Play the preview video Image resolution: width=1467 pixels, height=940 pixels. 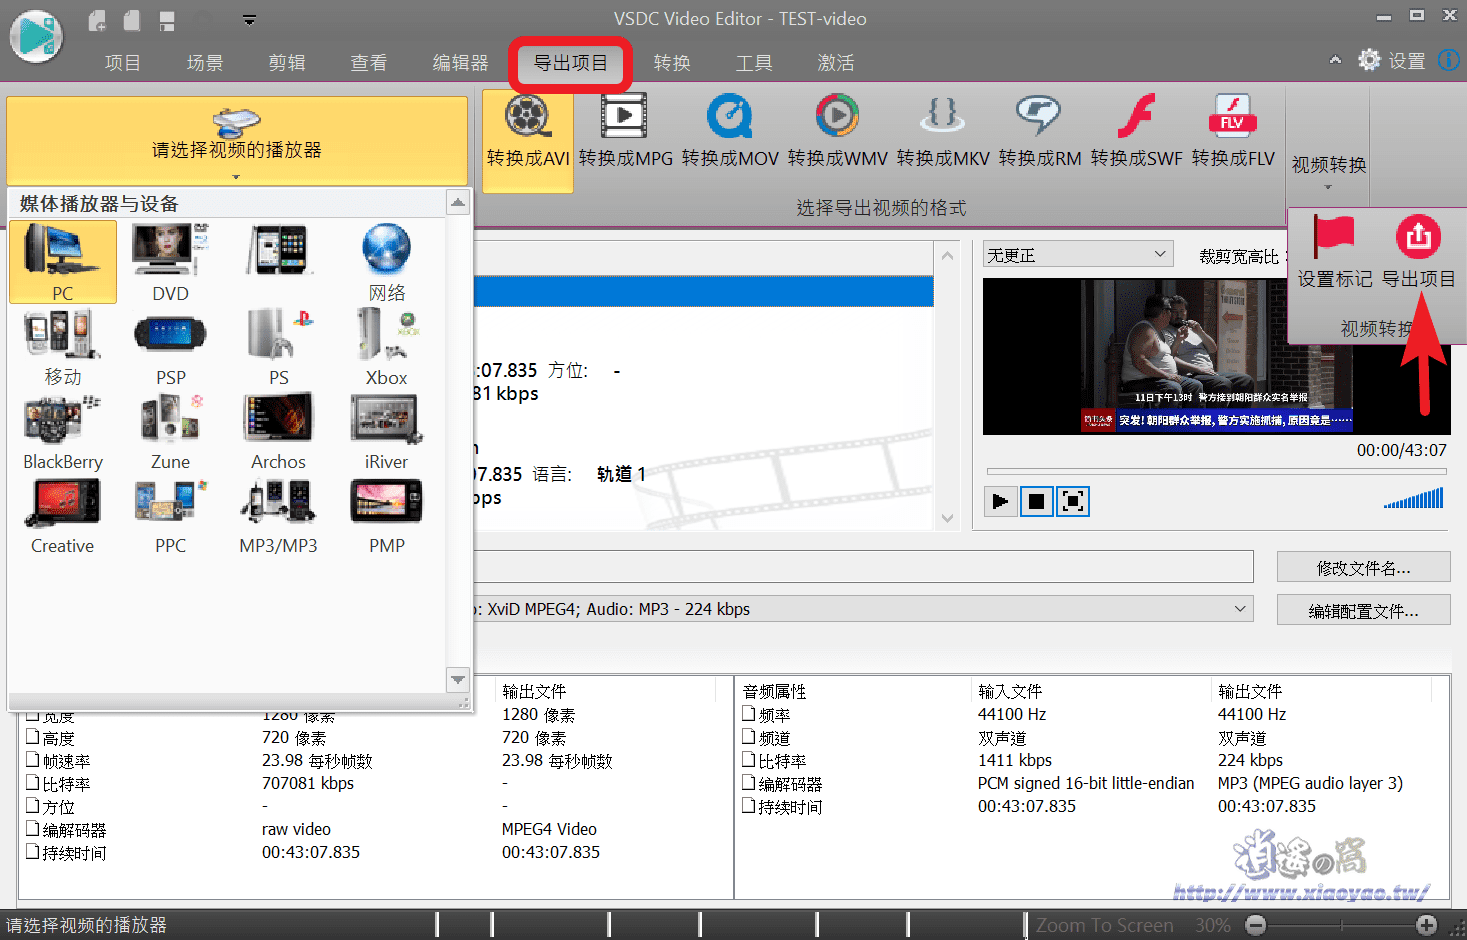[1000, 501]
